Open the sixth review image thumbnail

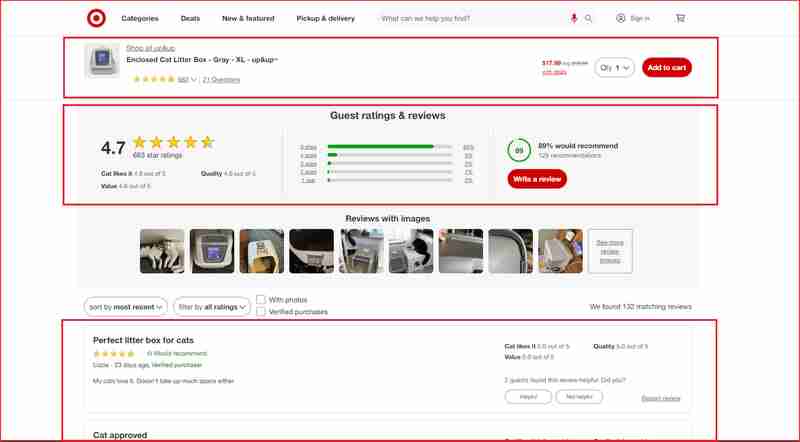click(411, 251)
